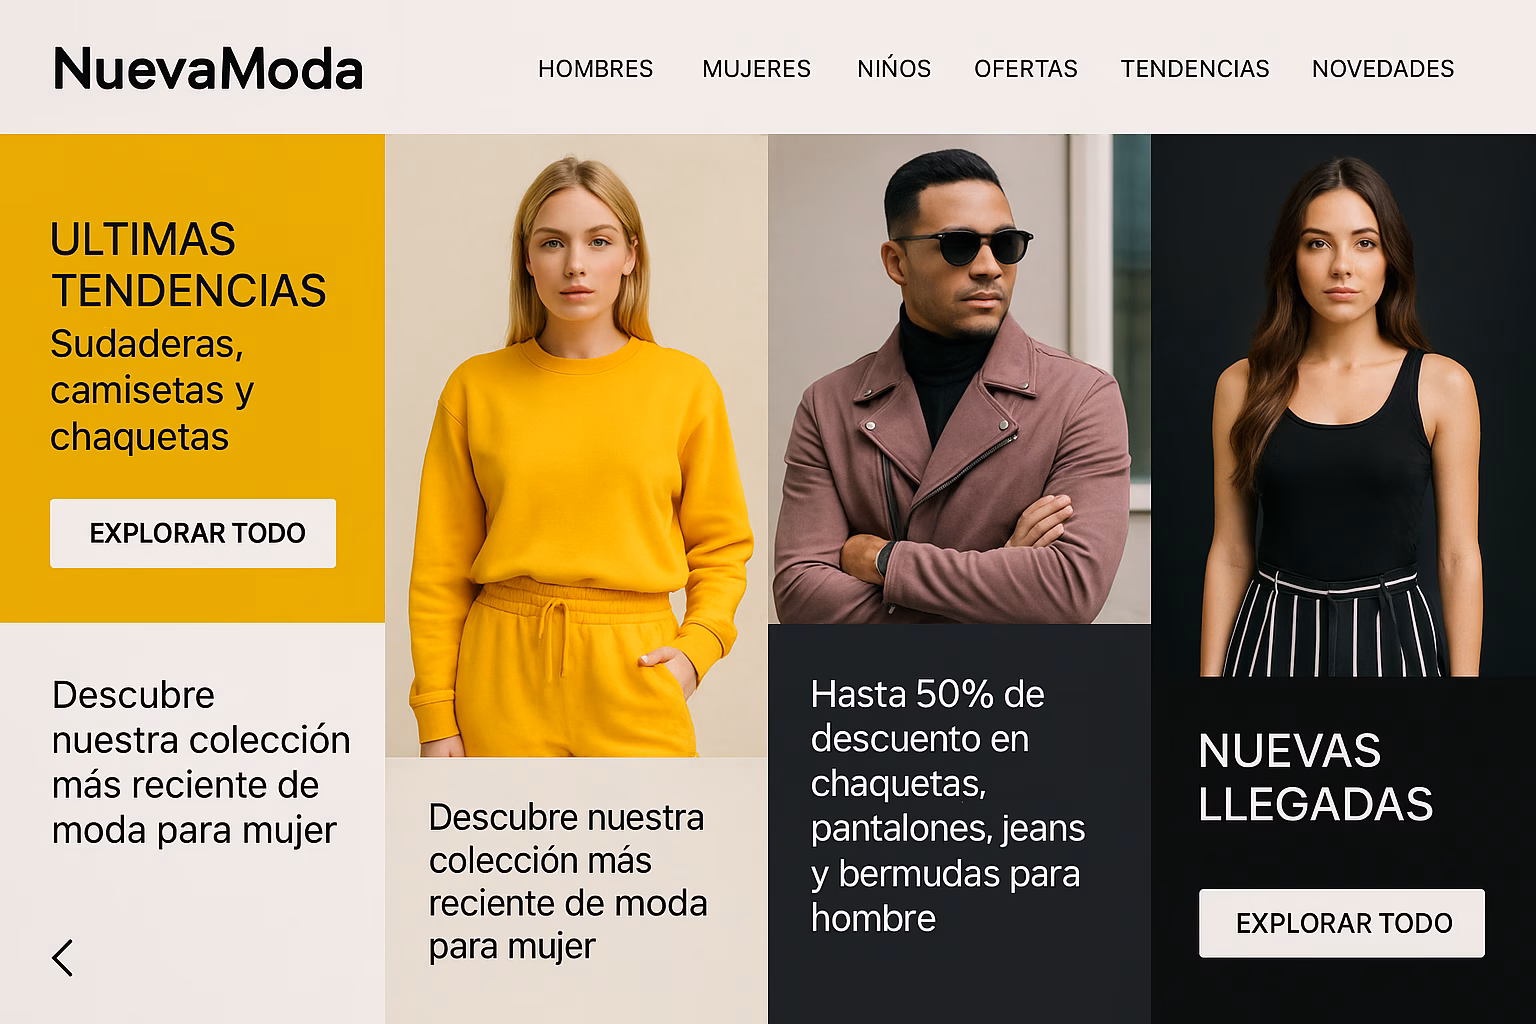
Task: Click the NuevaModa logo
Action: coord(207,69)
